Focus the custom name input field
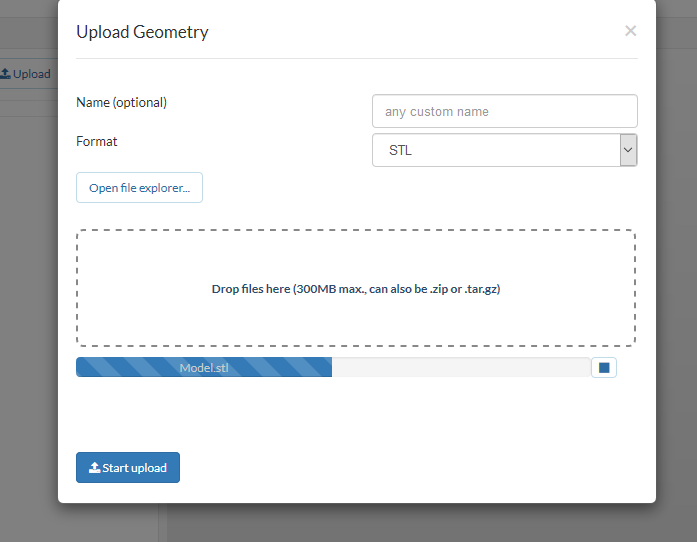 tap(504, 111)
